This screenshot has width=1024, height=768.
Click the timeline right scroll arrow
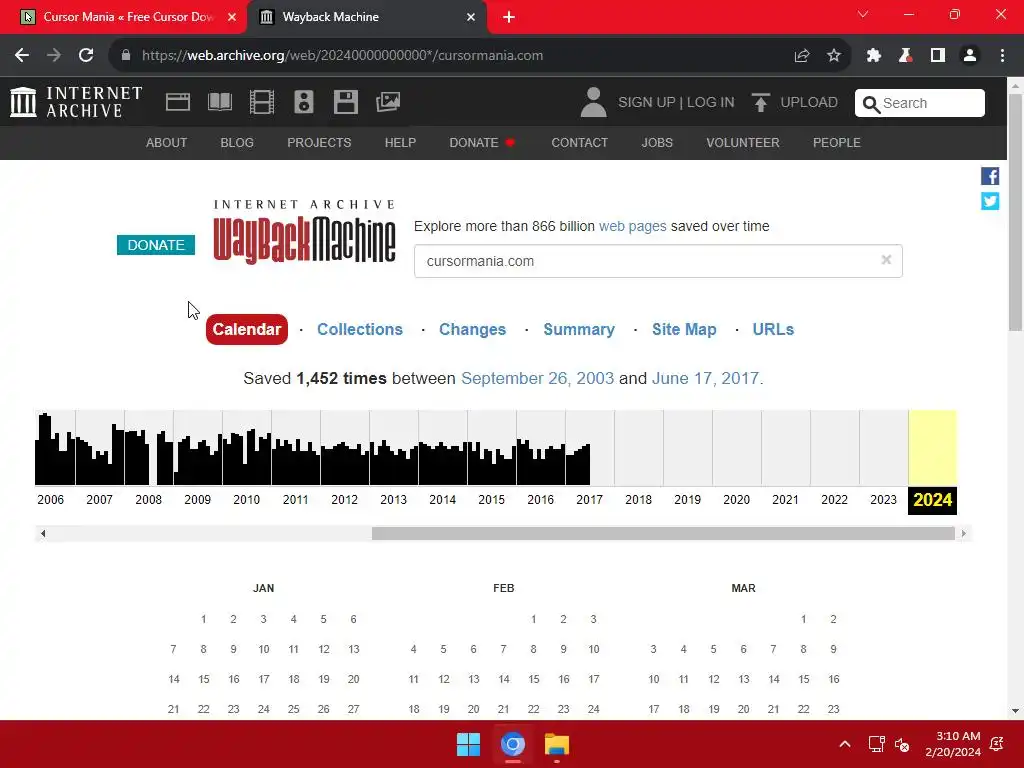(963, 534)
